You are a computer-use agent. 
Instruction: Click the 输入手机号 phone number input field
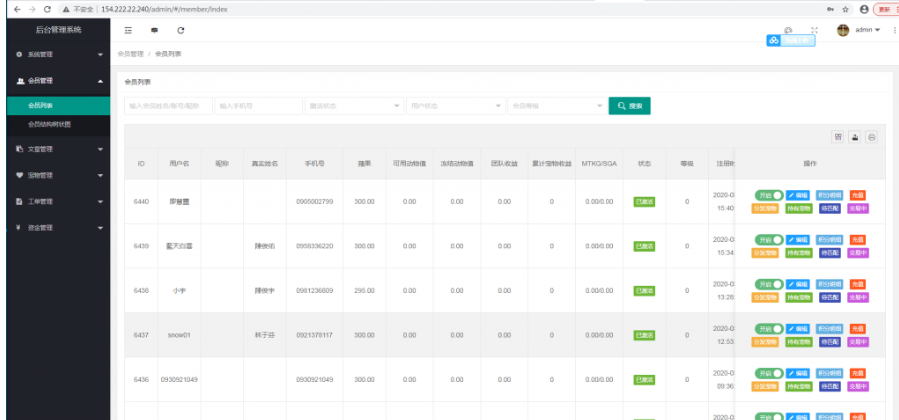pos(258,105)
